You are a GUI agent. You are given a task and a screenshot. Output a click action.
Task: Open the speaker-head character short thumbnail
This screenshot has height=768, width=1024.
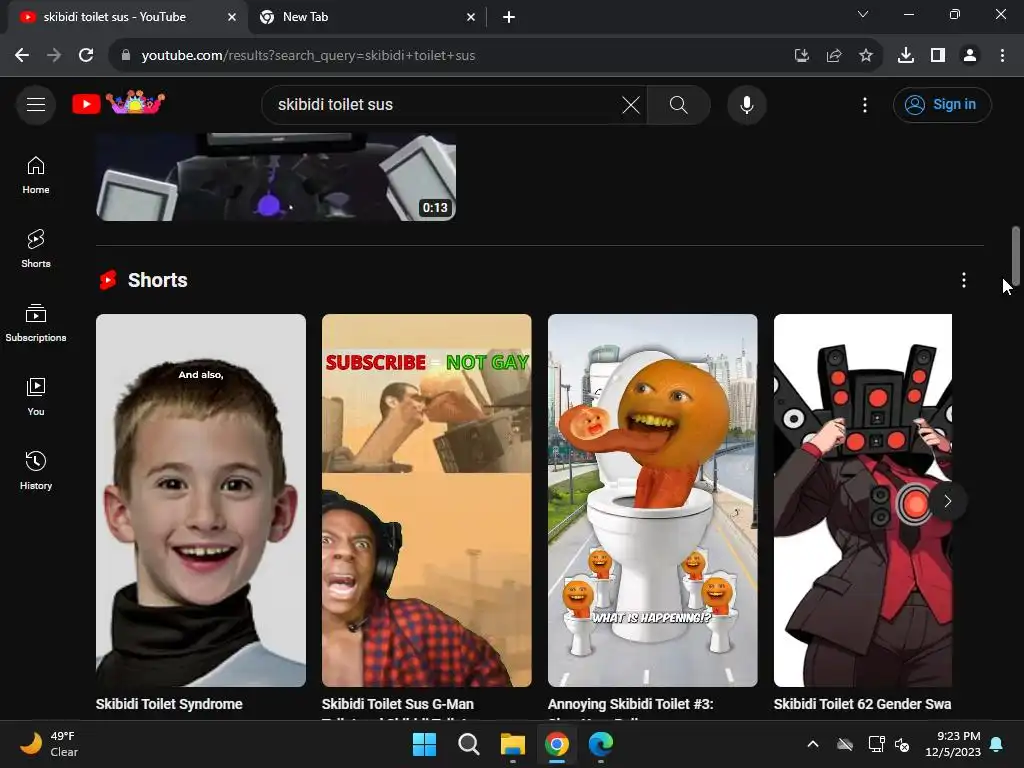click(x=863, y=500)
